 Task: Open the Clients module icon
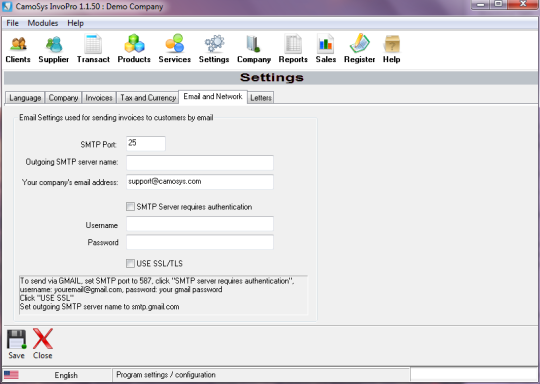click(x=18, y=44)
